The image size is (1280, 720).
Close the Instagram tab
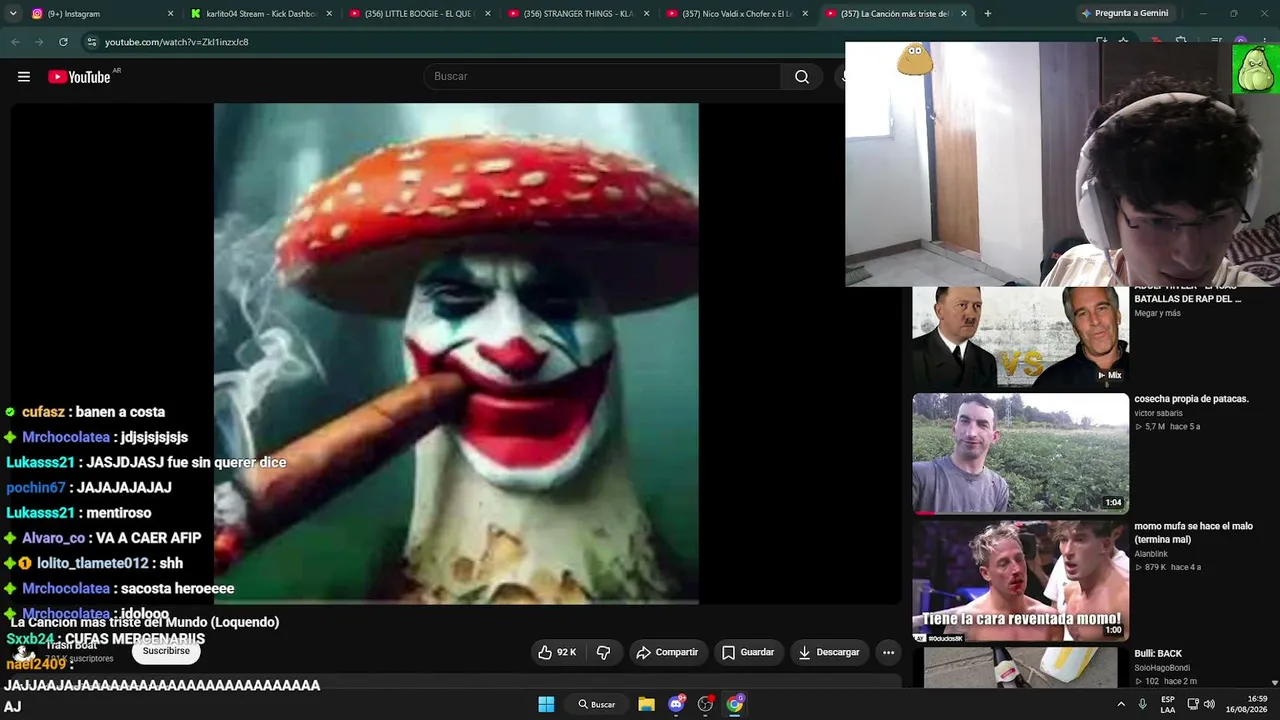pos(170,14)
